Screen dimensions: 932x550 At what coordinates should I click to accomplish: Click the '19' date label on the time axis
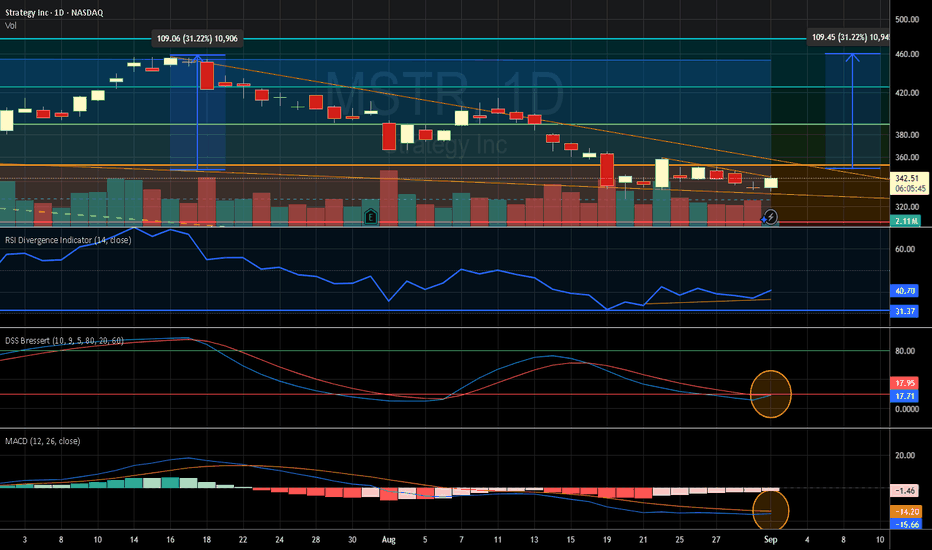607,540
